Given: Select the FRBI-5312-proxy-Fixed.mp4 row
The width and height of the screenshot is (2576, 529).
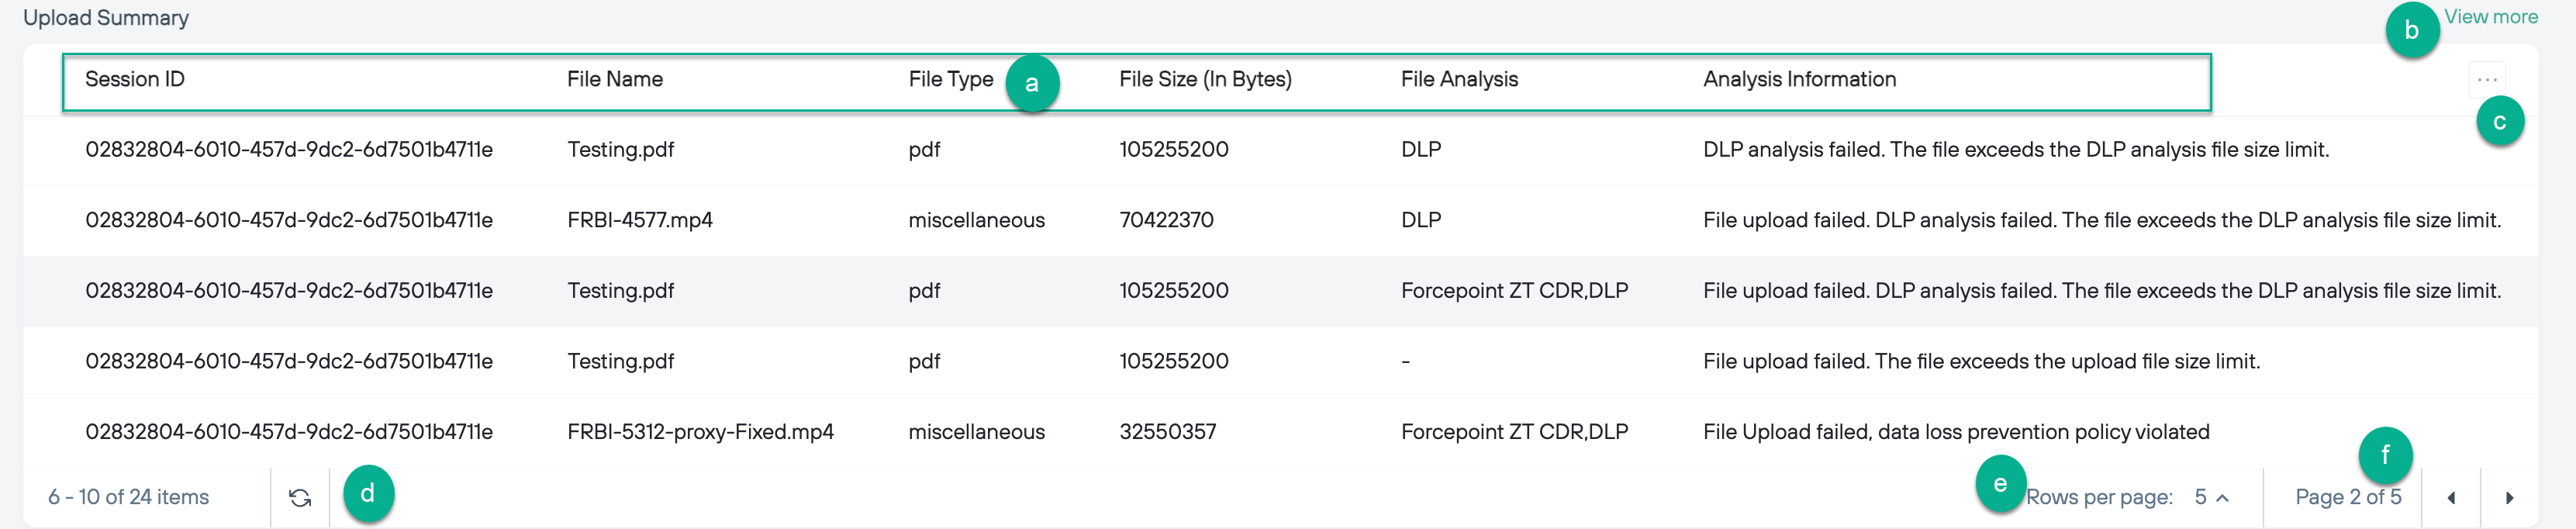Looking at the screenshot, I should [700, 432].
